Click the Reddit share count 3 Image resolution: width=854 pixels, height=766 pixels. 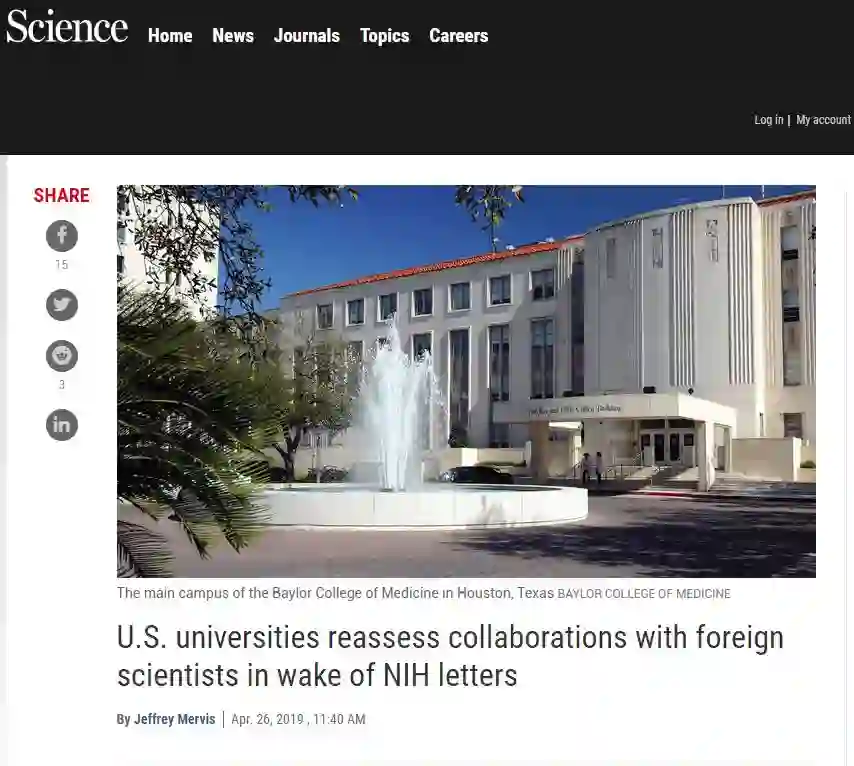(62, 385)
